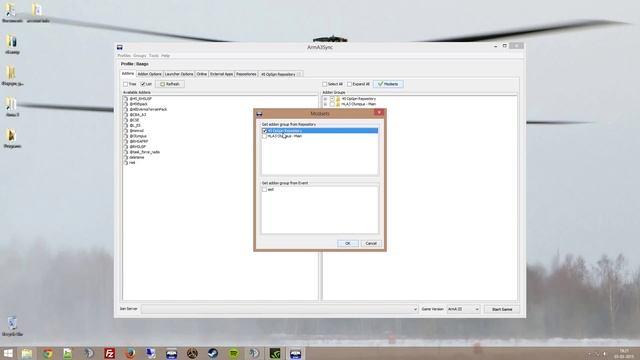Viewport: 640px width, 360px height.
Task: Switch to the Launcher Options tab
Action: point(179,74)
